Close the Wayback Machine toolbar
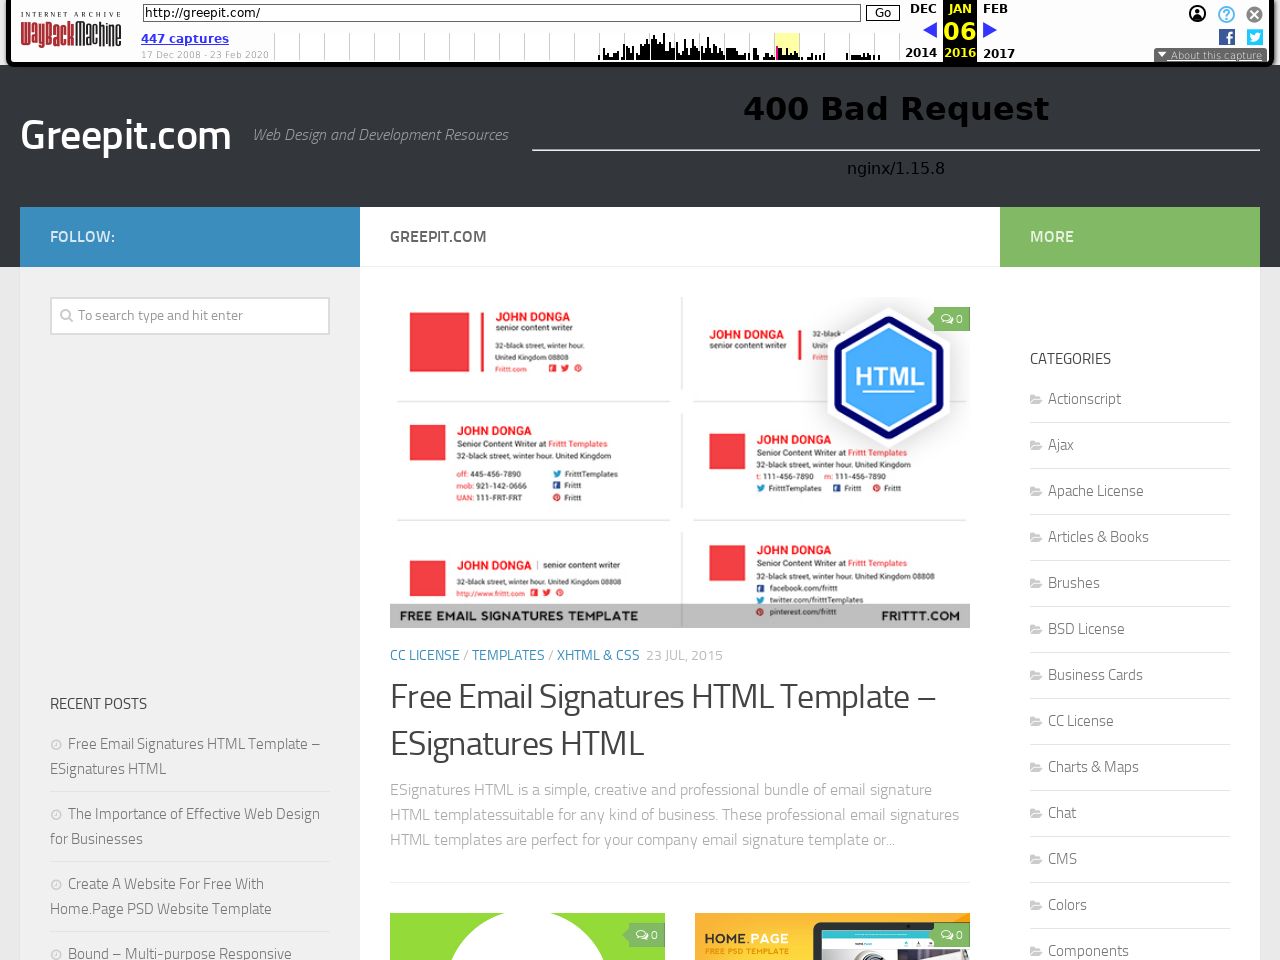Image resolution: width=1280 pixels, height=960 pixels. click(x=1254, y=15)
